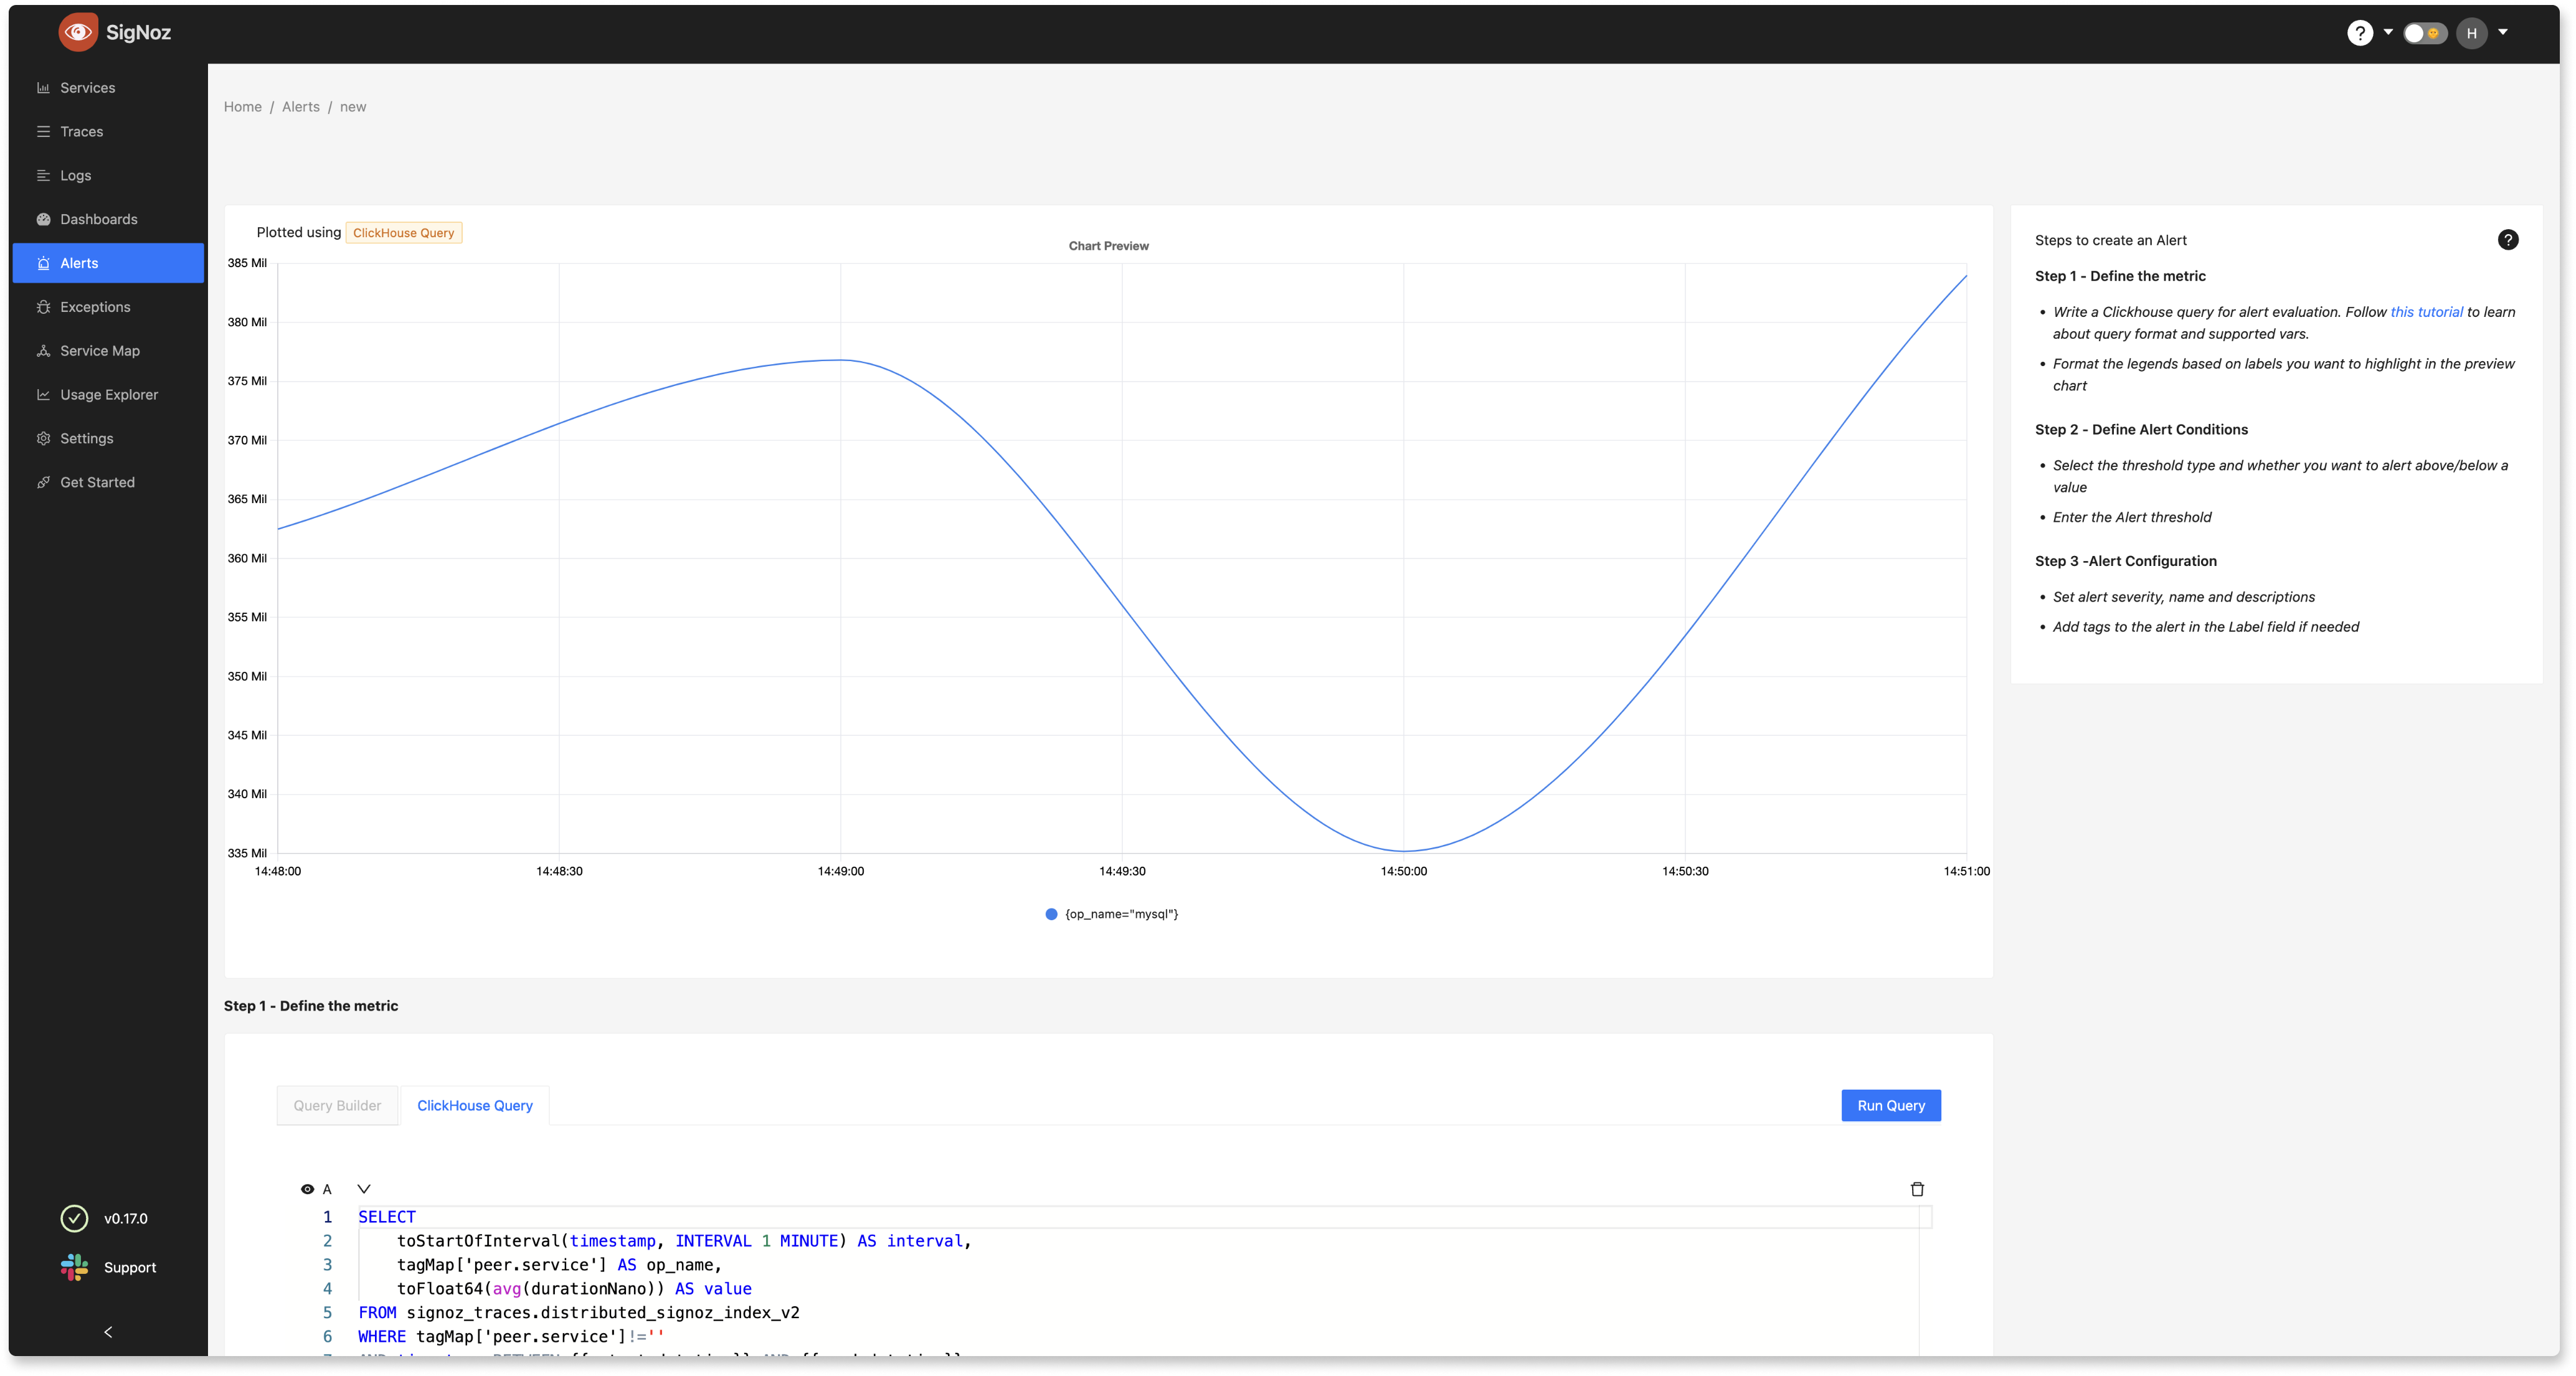This screenshot has width=2576, height=1376.
Task: Collapse query A with chevron
Action: point(364,1189)
